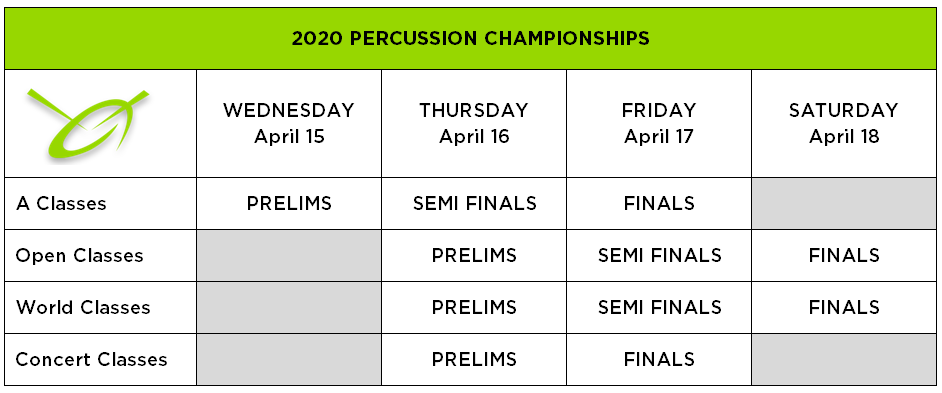Select the Saturday April 18 column header
Image resolution: width=942 pixels, height=393 pixels.
[844, 123]
